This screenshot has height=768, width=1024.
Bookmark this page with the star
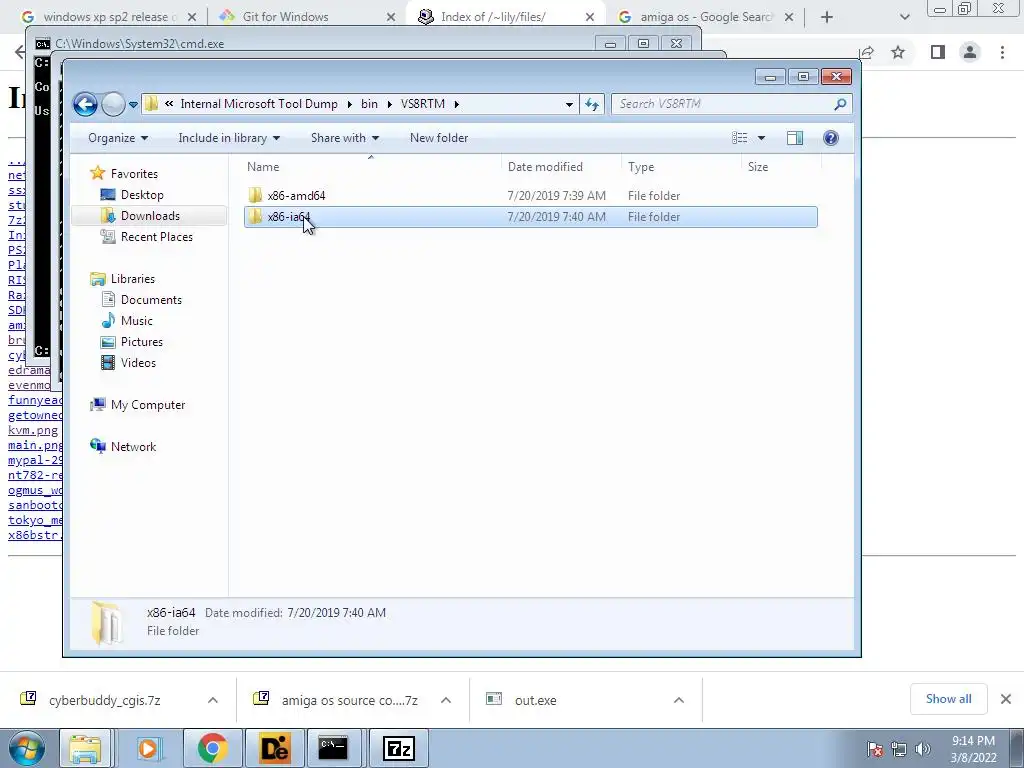898,52
